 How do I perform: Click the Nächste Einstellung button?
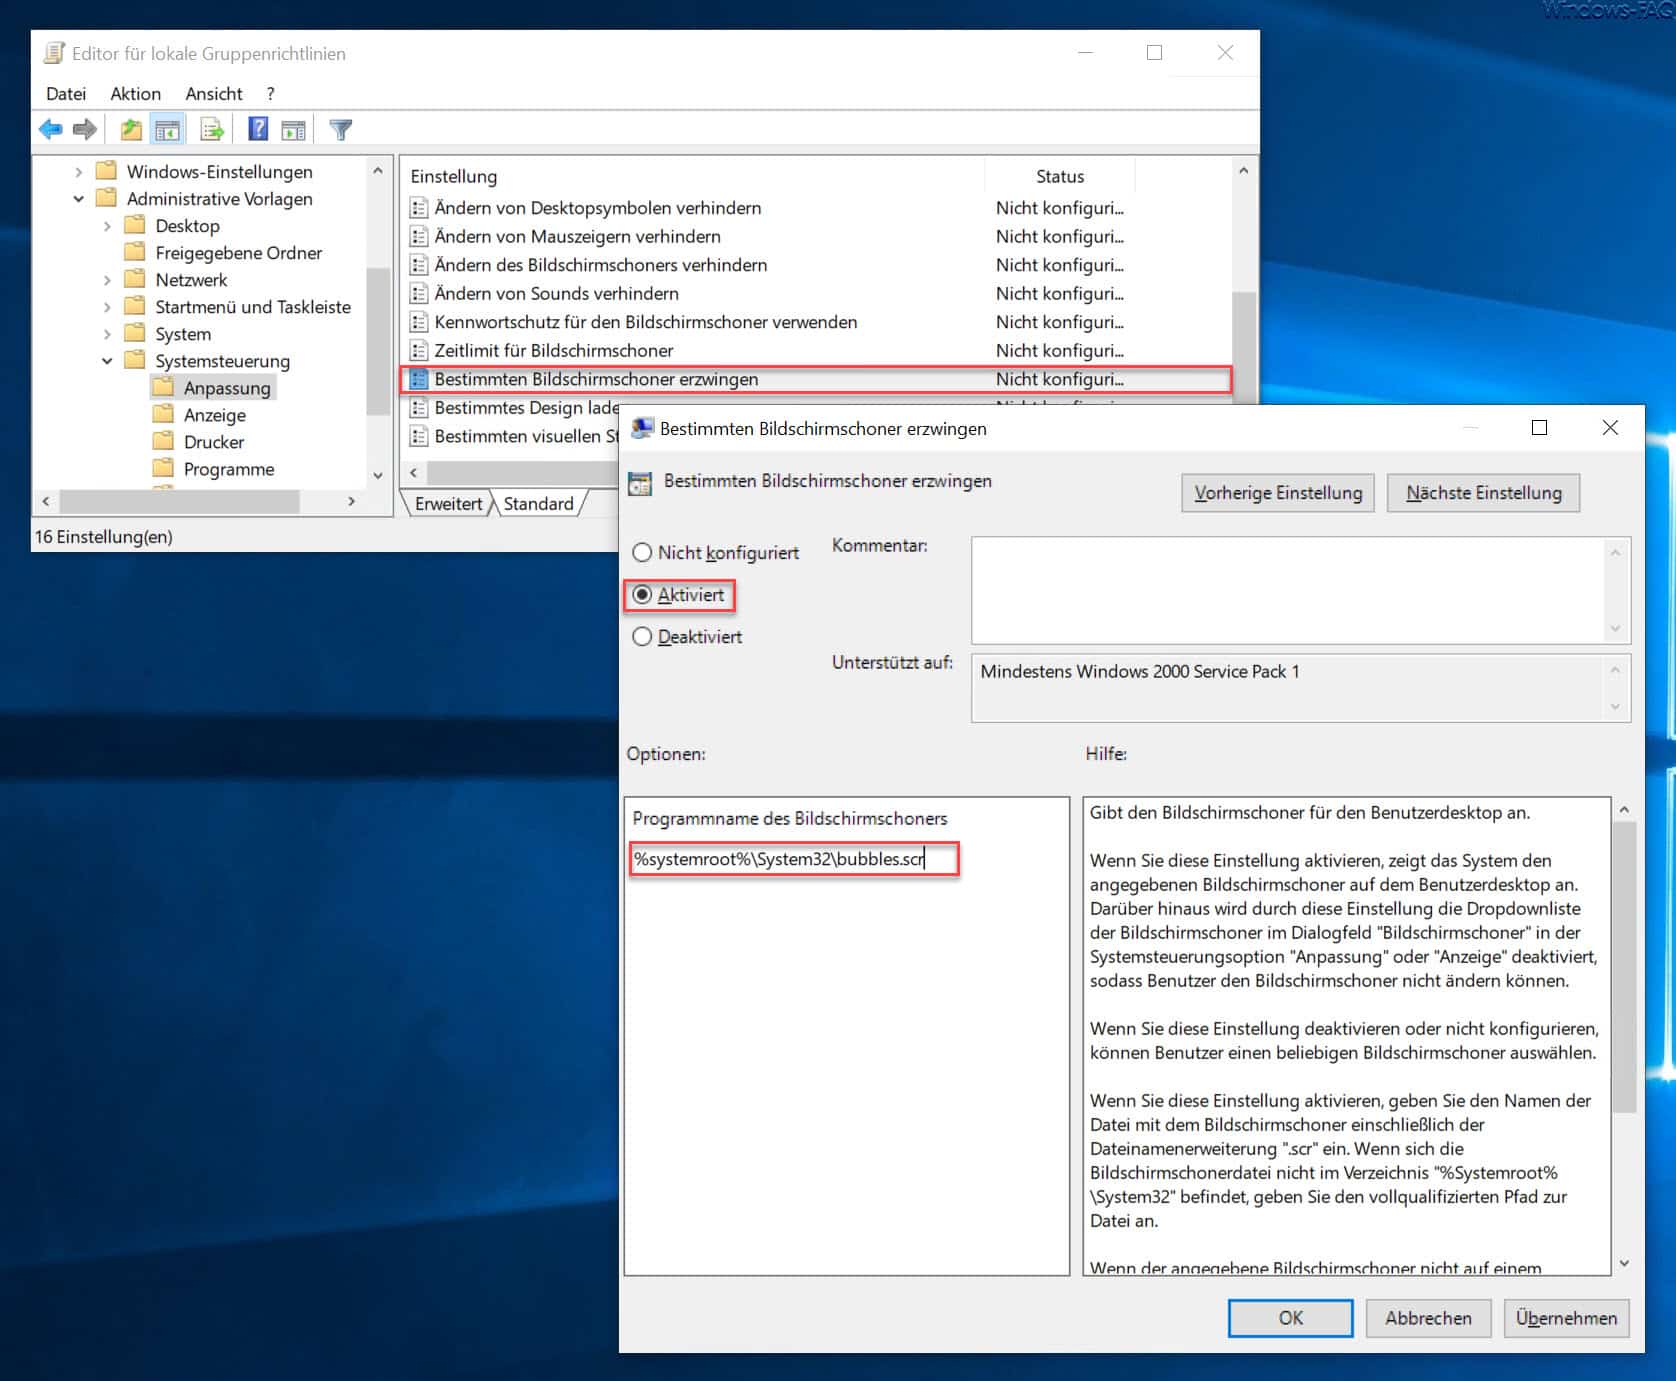(x=1483, y=493)
